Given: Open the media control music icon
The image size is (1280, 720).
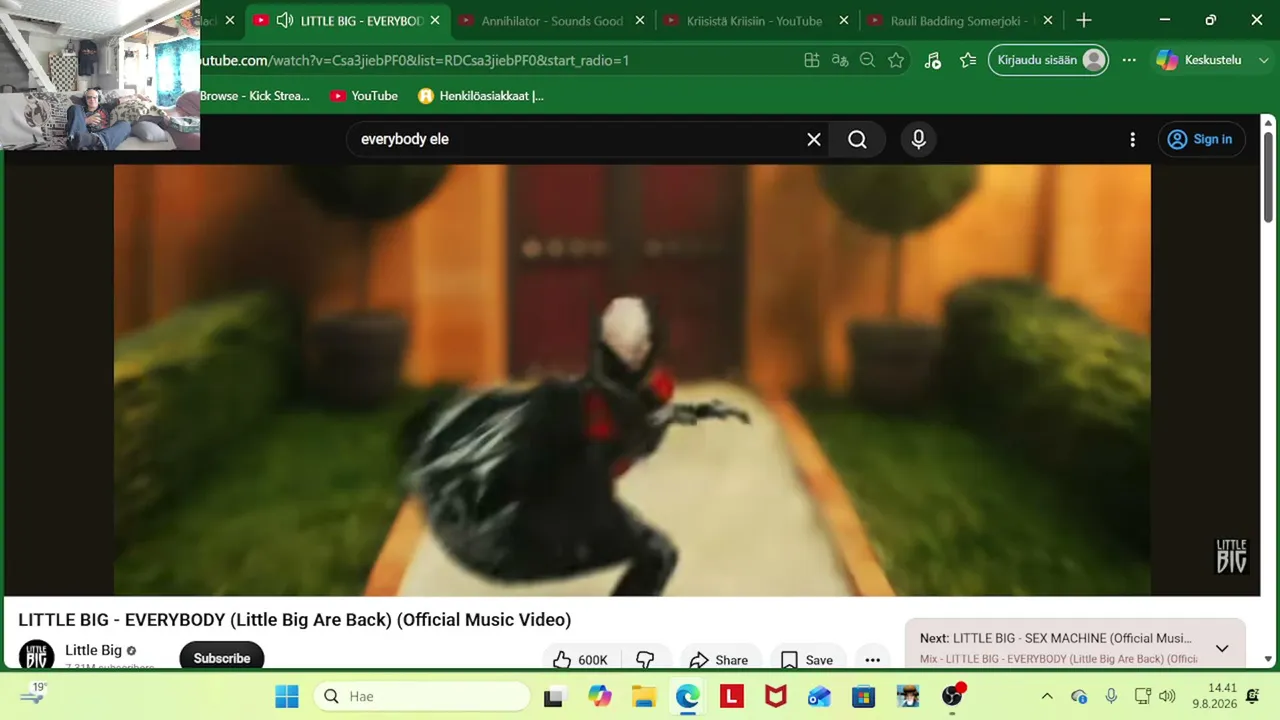Looking at the screenshot, I should coord(932,60).
